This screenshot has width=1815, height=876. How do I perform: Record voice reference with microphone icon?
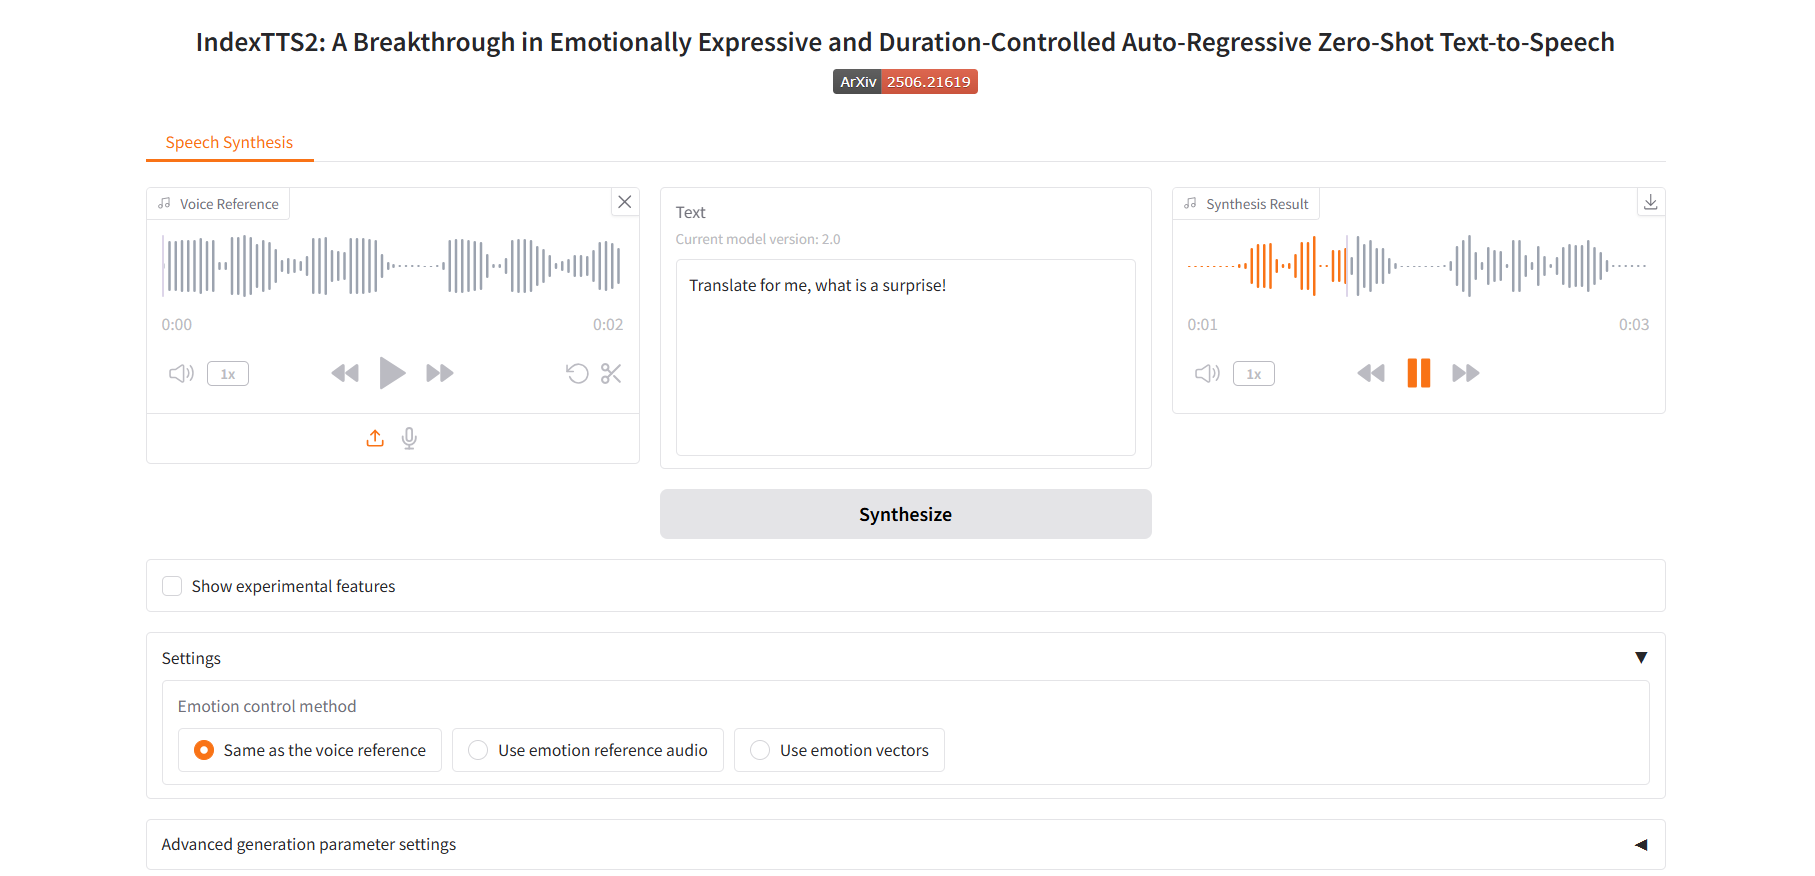409,438
